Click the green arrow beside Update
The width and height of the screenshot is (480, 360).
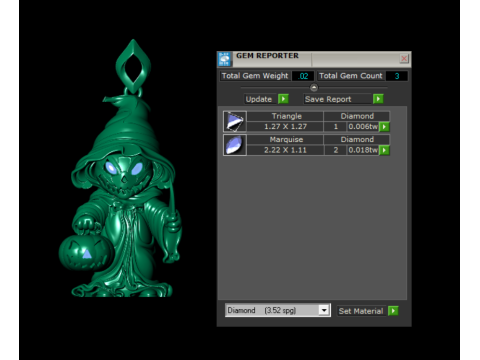pyautogui.click(x=283, y=99)
